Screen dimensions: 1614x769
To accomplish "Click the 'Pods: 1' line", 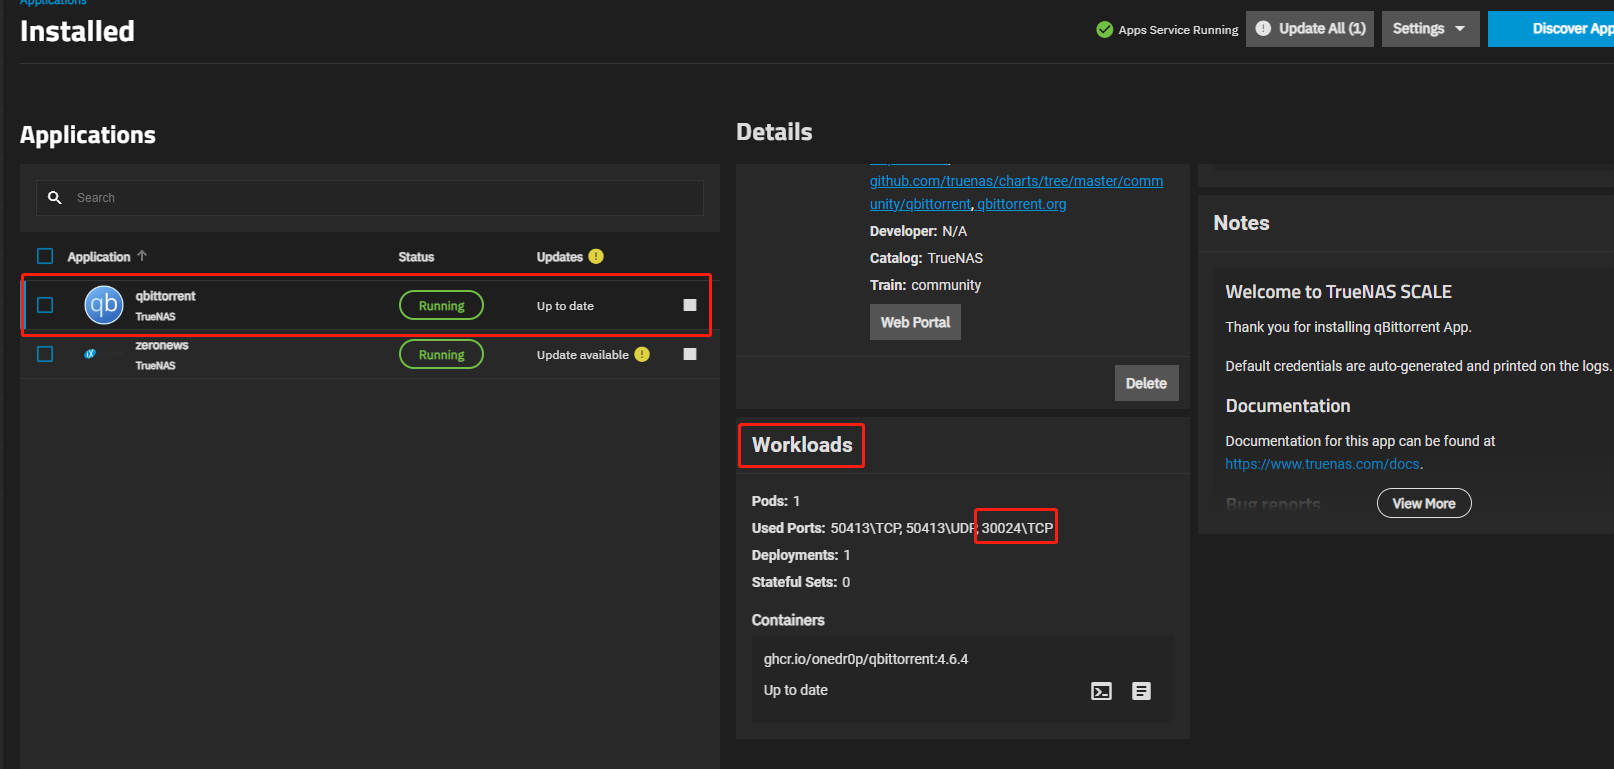I will coord(776,501).
